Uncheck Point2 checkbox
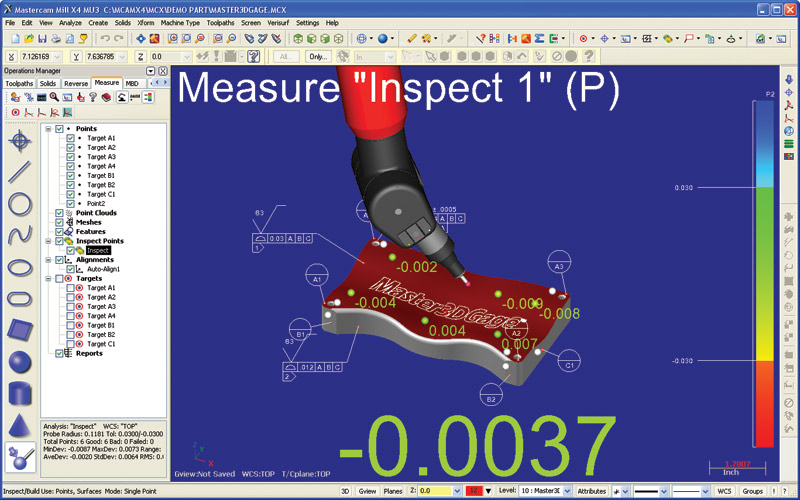Image resolution: width=800 pixels, height=500 pixels. [70, 204]
